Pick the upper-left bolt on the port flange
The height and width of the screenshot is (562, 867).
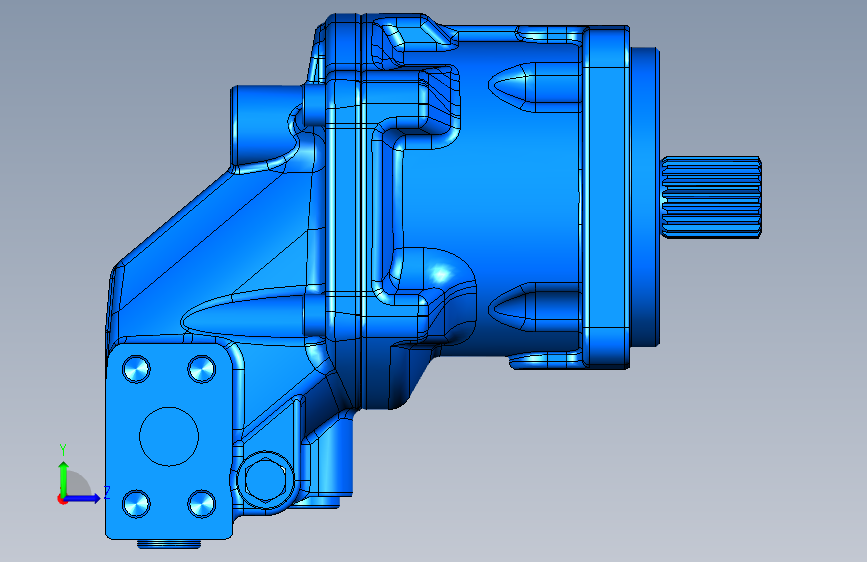coord(136,369)
